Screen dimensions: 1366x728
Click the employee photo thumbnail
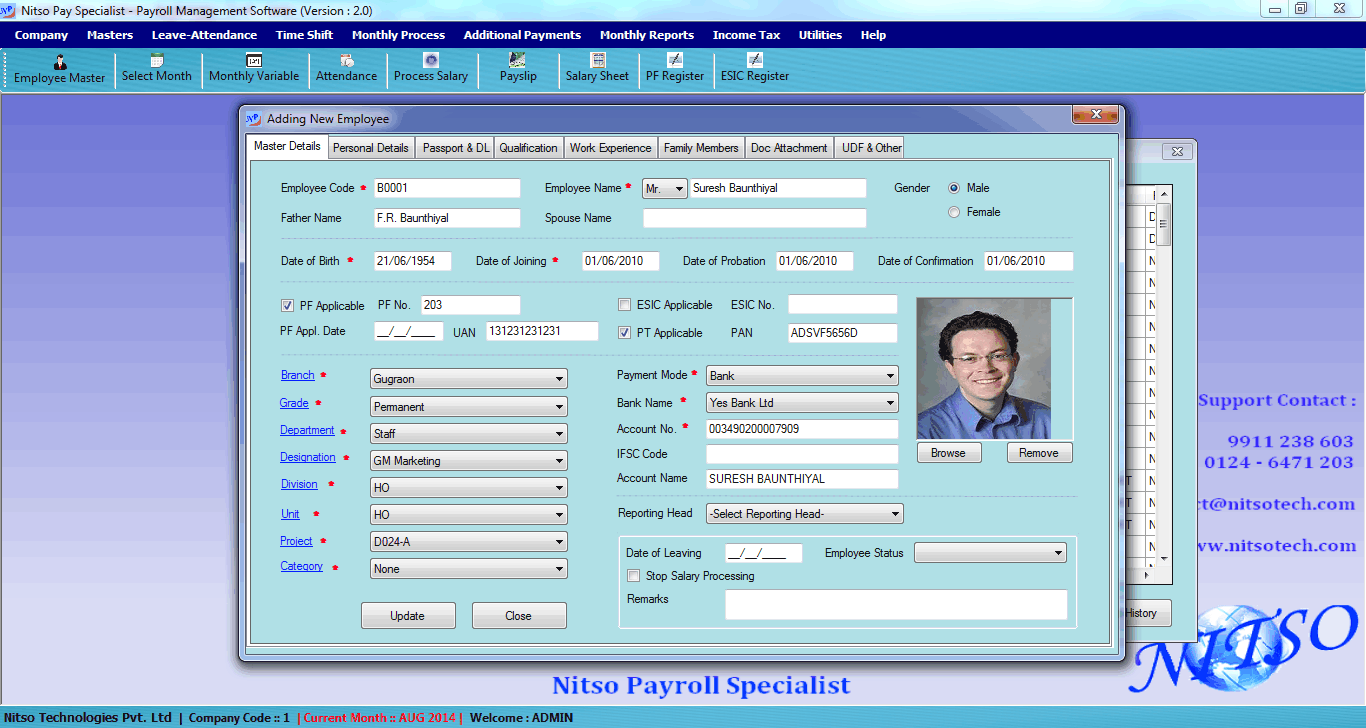pos(984,369)
